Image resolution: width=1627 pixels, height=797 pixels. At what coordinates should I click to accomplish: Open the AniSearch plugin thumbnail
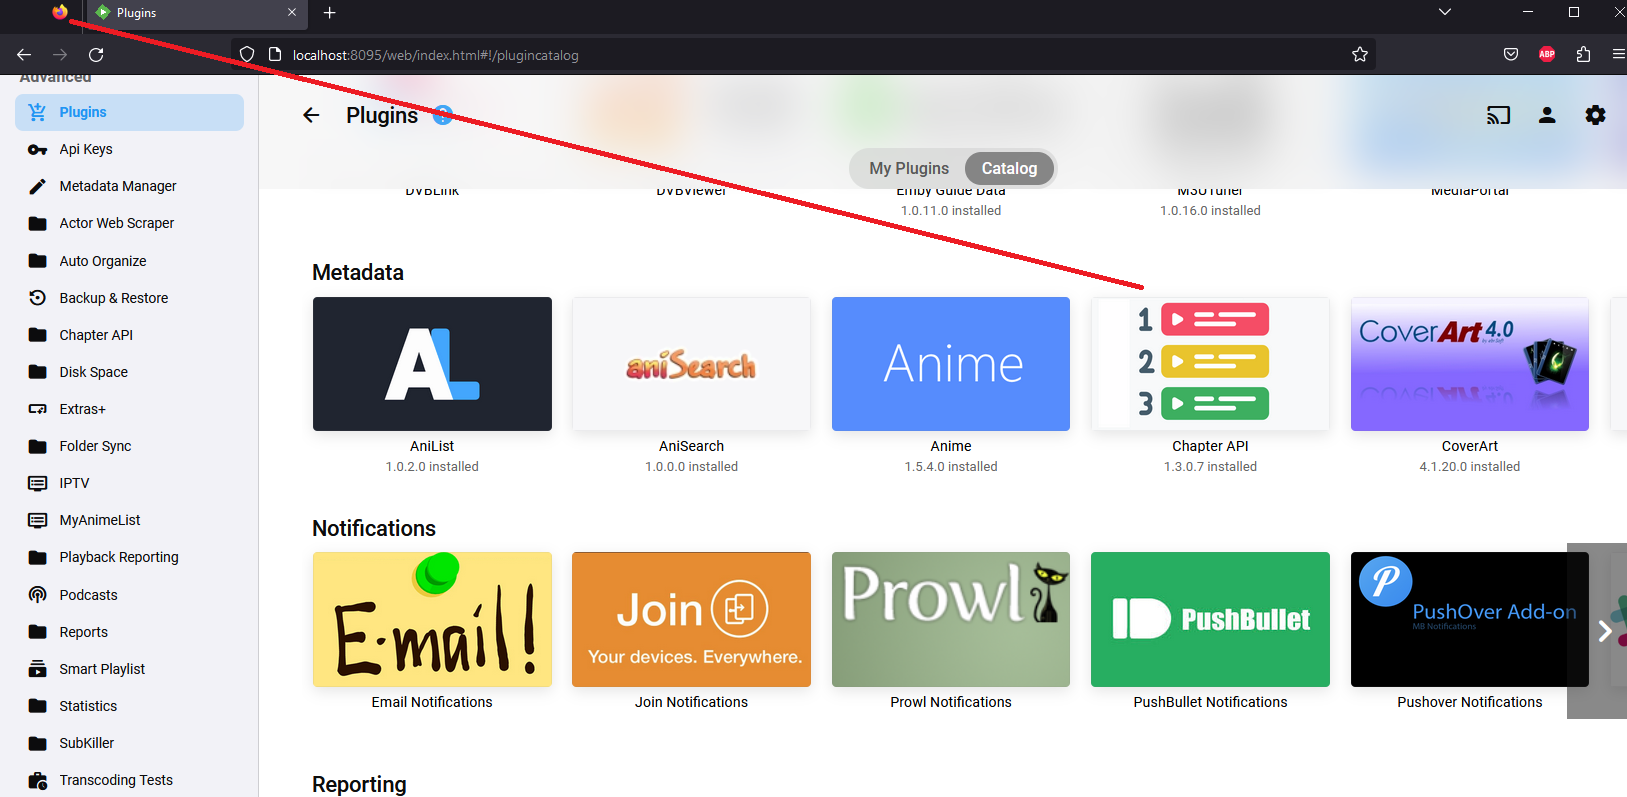click(691, 364)
